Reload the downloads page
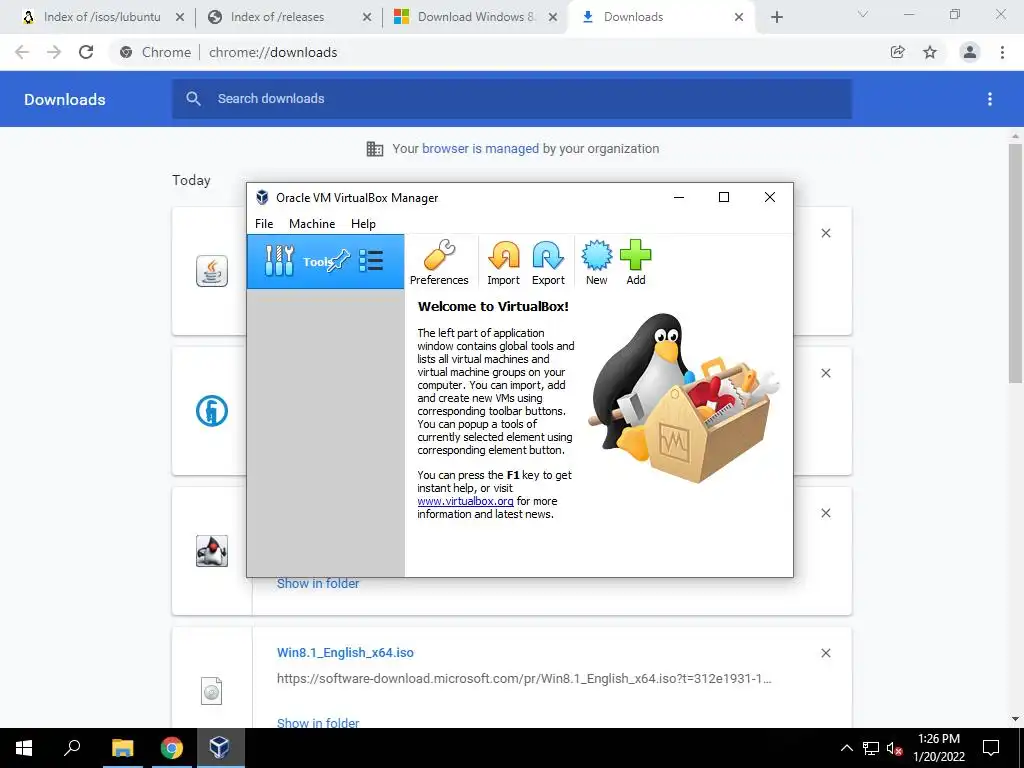 point(86,52)
